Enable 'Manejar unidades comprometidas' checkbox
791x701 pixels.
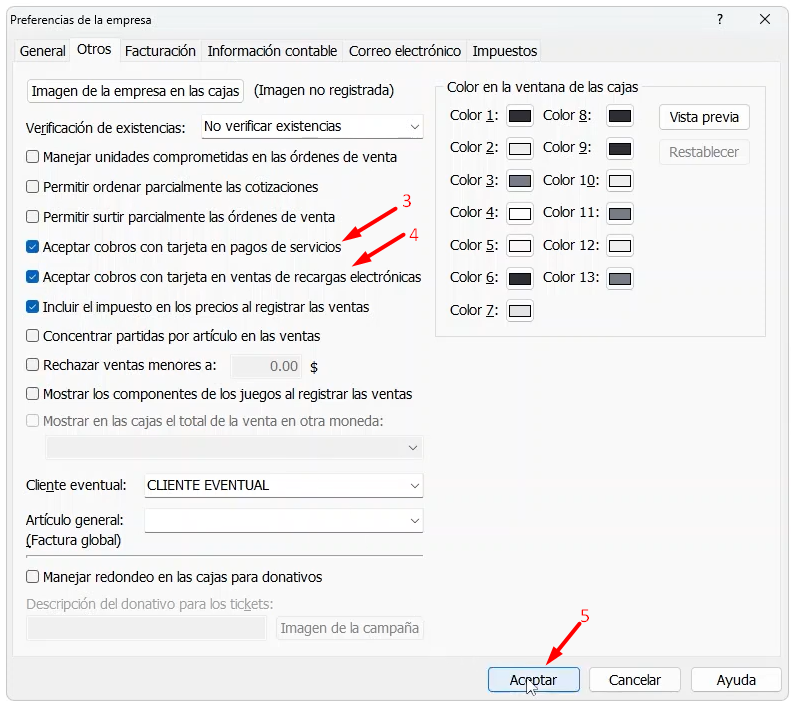(x=33, y=157)
